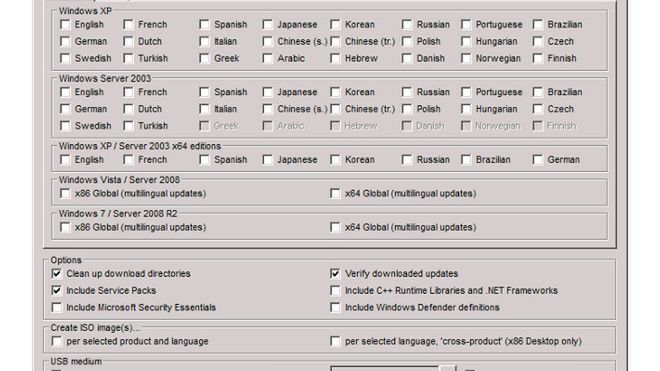Disable Verify downloaded updates option
The height and width of the screenshot is (371, 660).
pyautogui.click(x=335, y=274)
